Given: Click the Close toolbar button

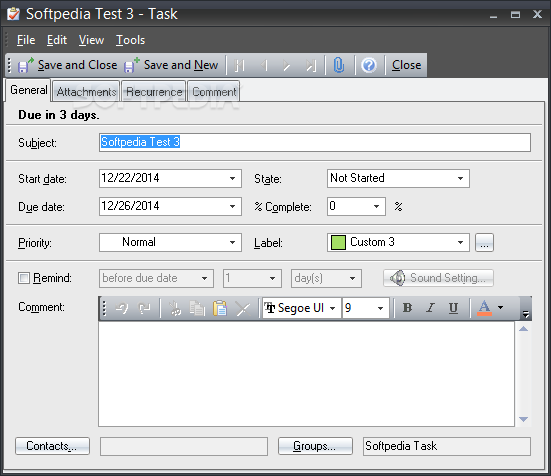Looking at the screenshot, I should (x=406, y=65).
